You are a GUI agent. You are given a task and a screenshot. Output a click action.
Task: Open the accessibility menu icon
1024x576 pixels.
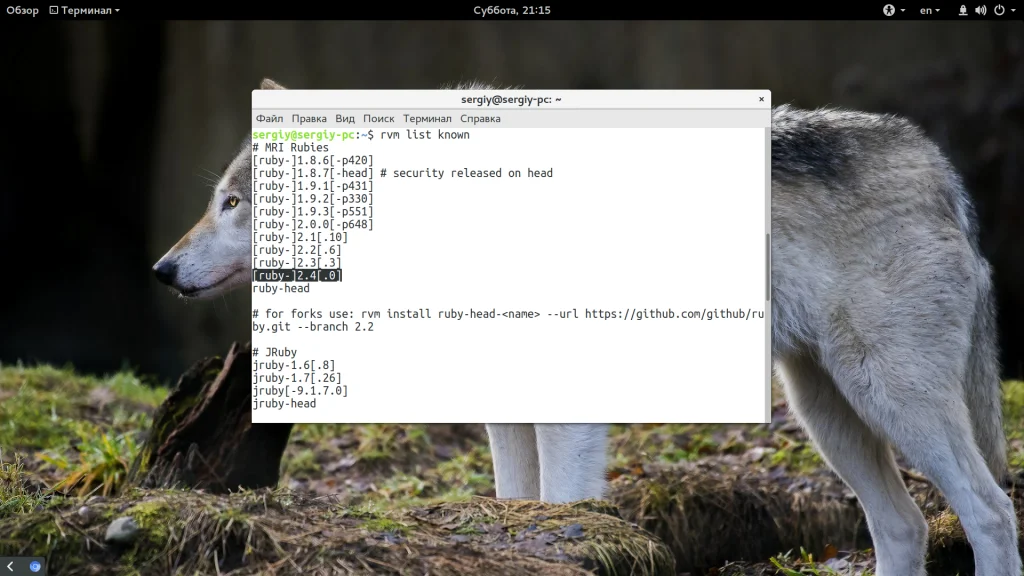[x=889, y=10]
